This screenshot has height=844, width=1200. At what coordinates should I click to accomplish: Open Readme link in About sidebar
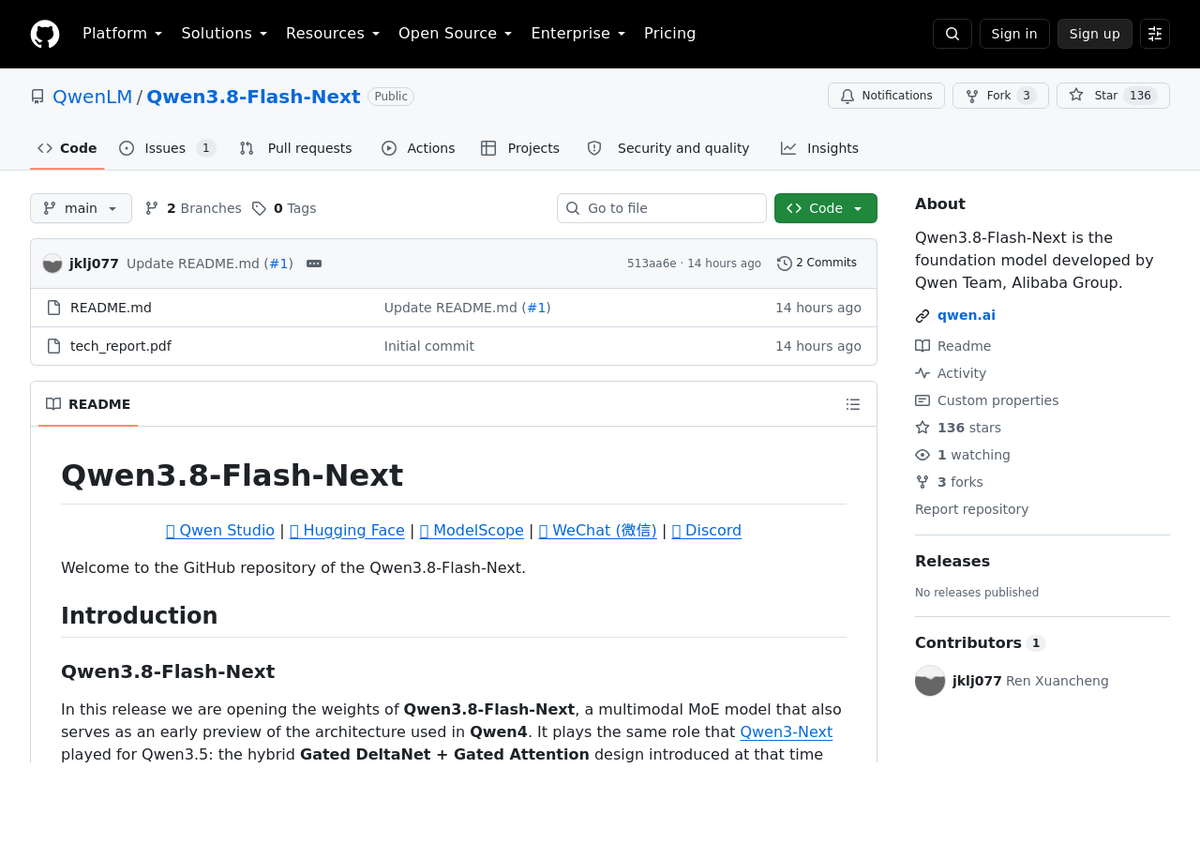tap(953, 346)
